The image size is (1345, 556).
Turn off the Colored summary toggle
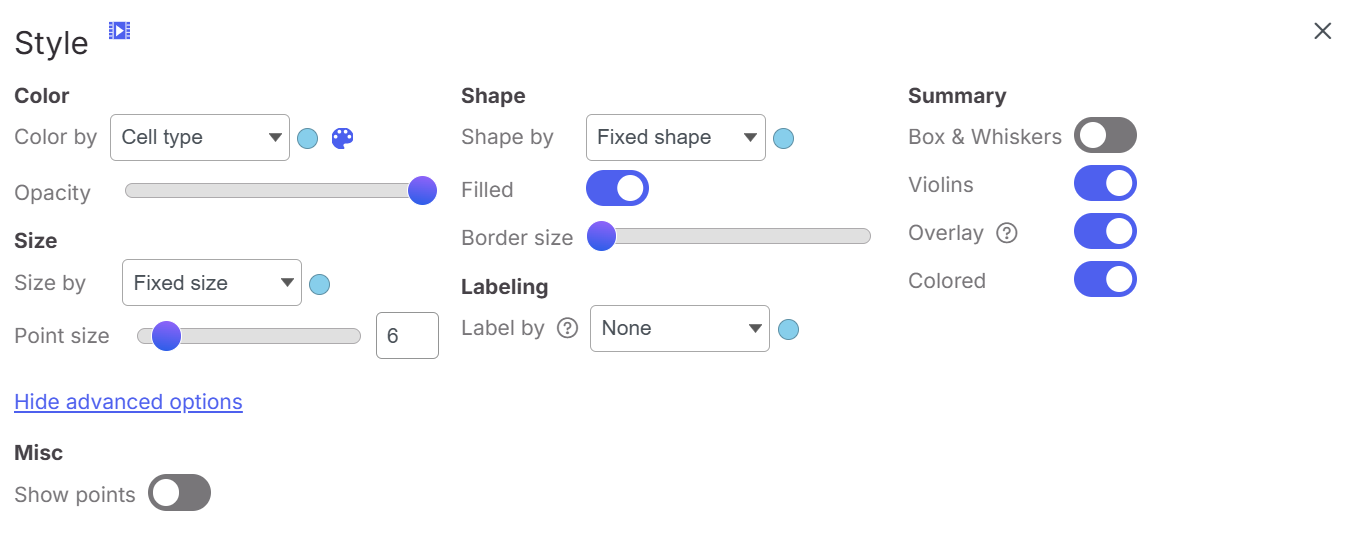point(1105,280)
